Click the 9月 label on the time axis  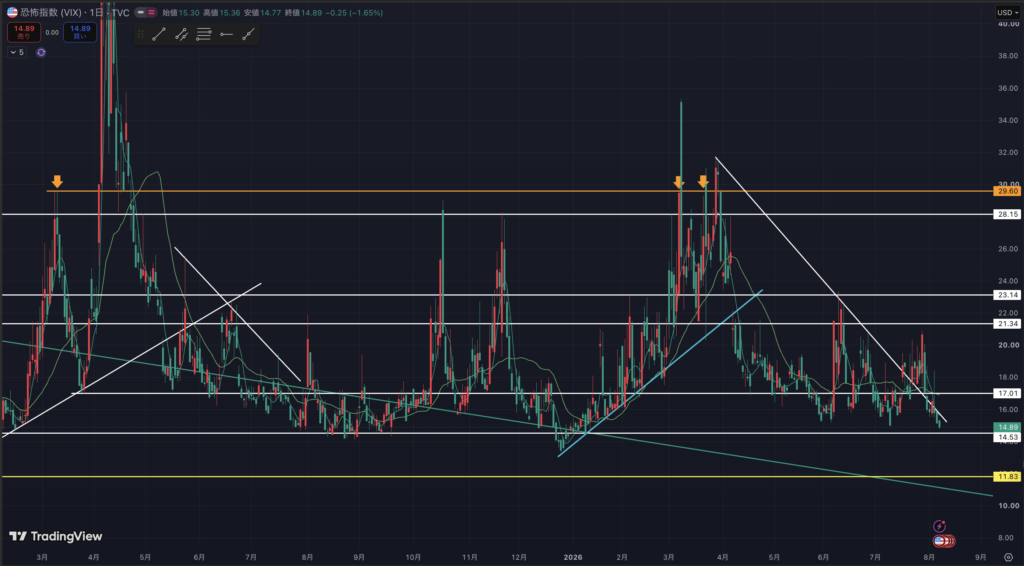tap(980, 557)
